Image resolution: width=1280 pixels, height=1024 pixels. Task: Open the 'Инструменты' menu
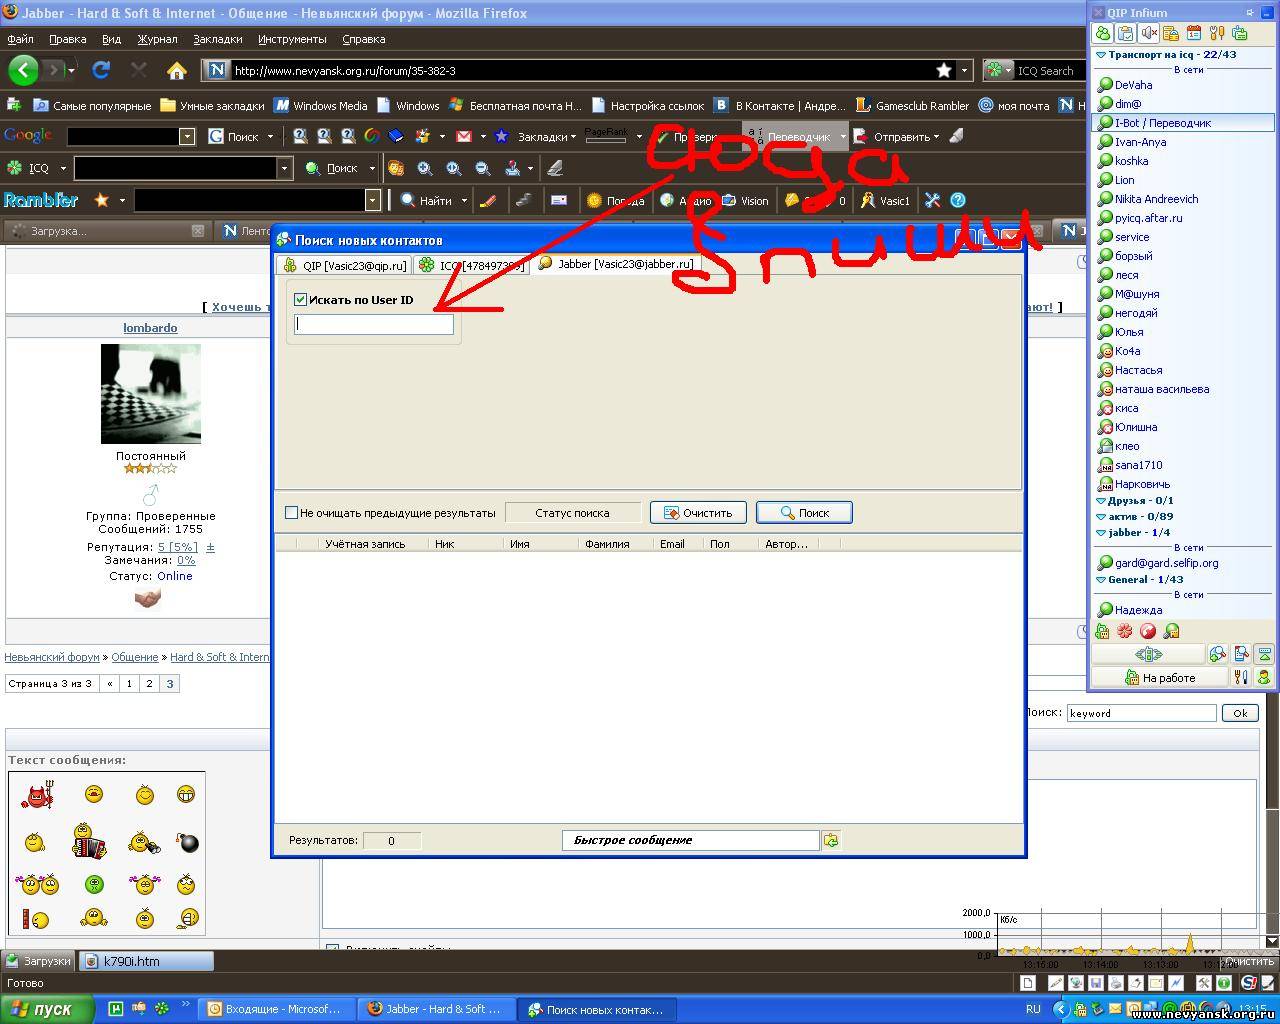coord(292,39)
